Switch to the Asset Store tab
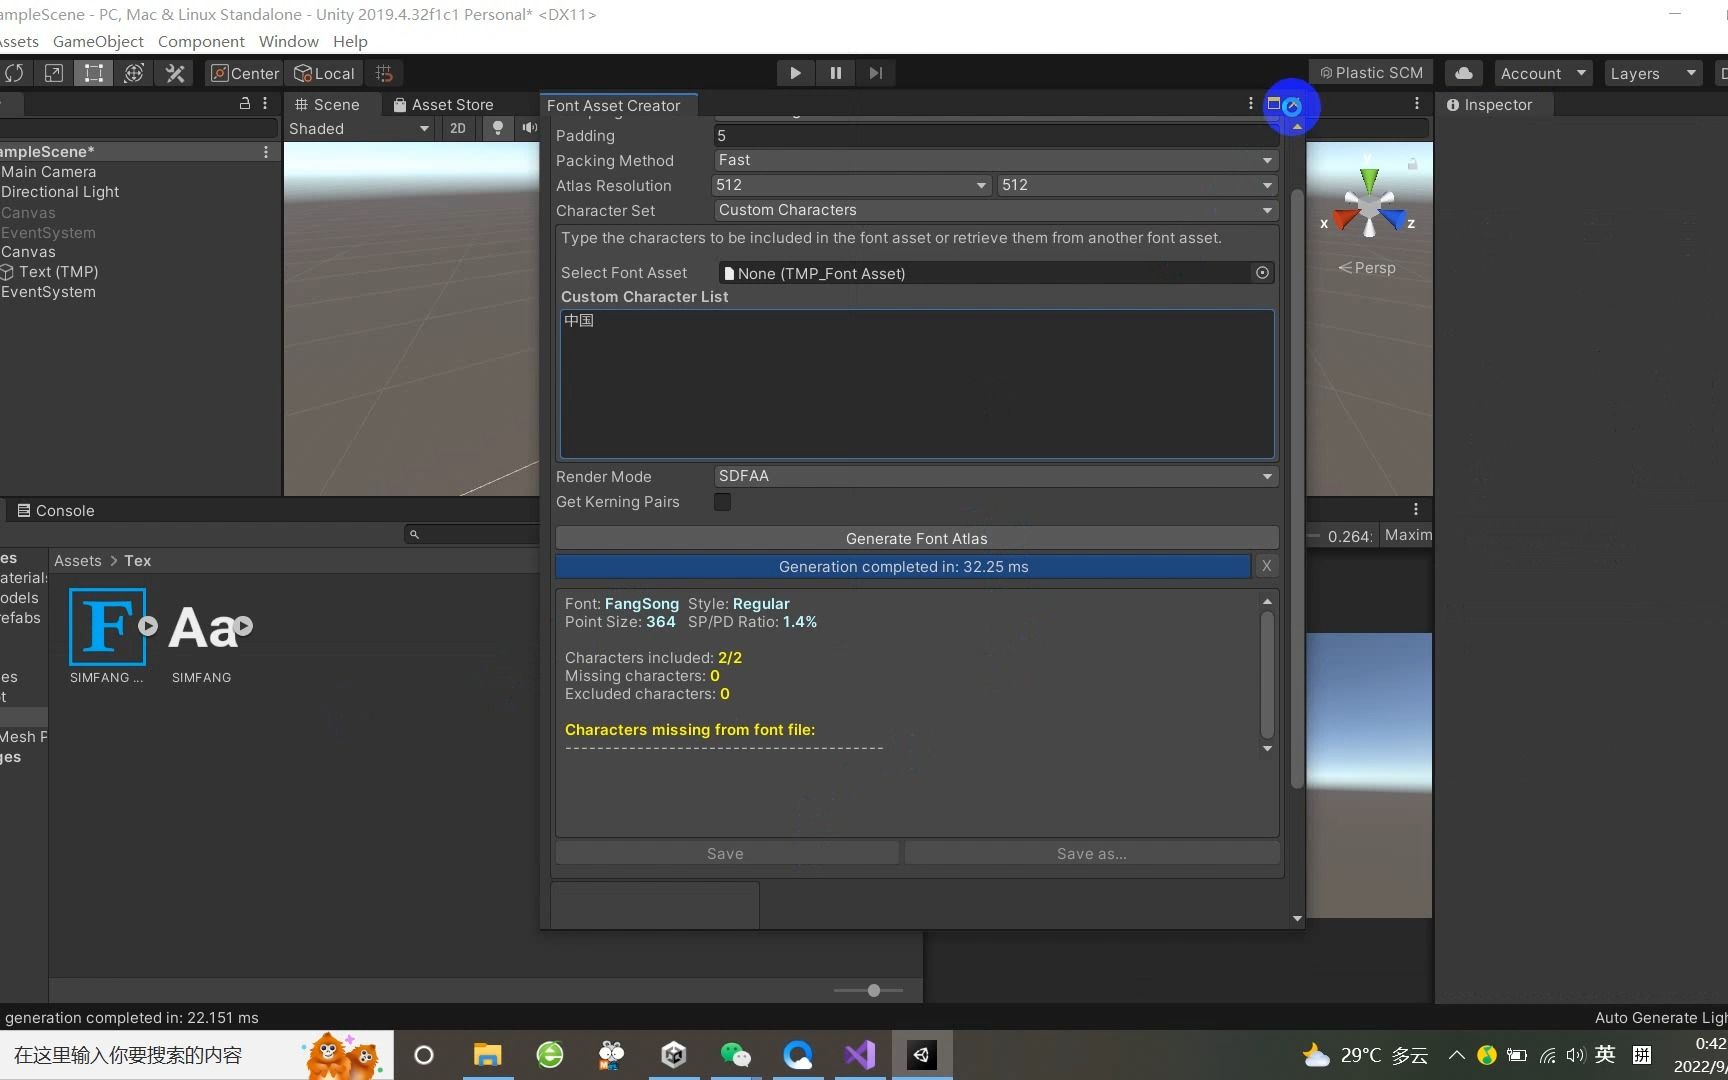Screen dimensions: 1728x1080 click(452, 104)
